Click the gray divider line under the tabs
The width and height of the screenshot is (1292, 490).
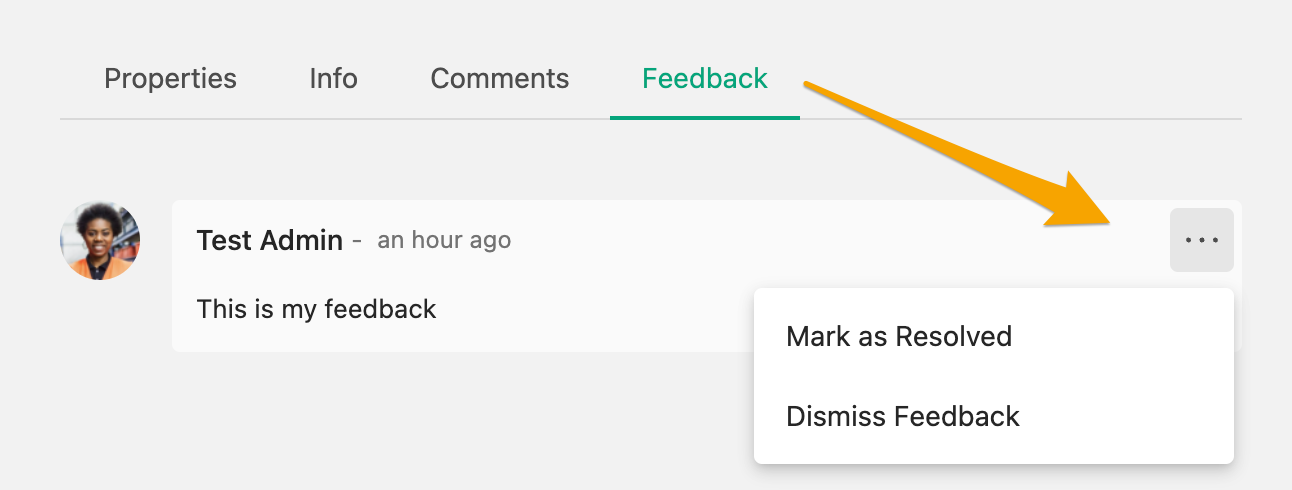coord(651,119)
